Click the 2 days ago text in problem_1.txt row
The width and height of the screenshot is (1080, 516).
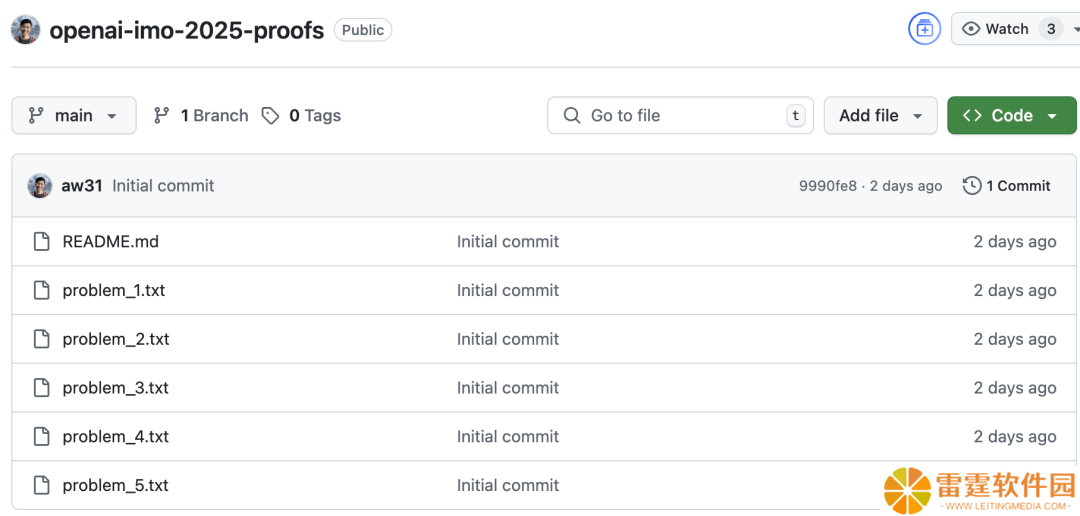click(1015, 291)
